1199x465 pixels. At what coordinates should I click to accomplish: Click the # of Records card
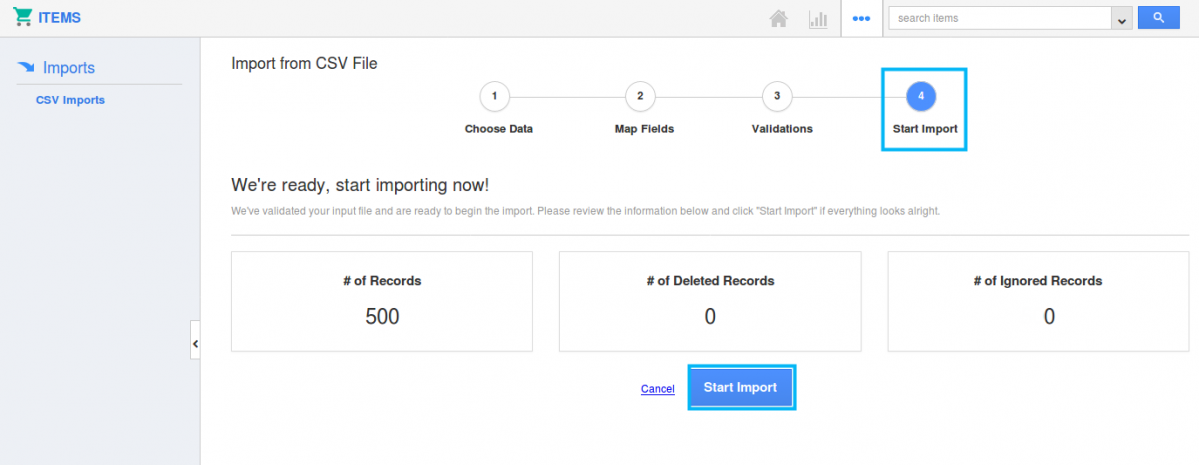382,301
